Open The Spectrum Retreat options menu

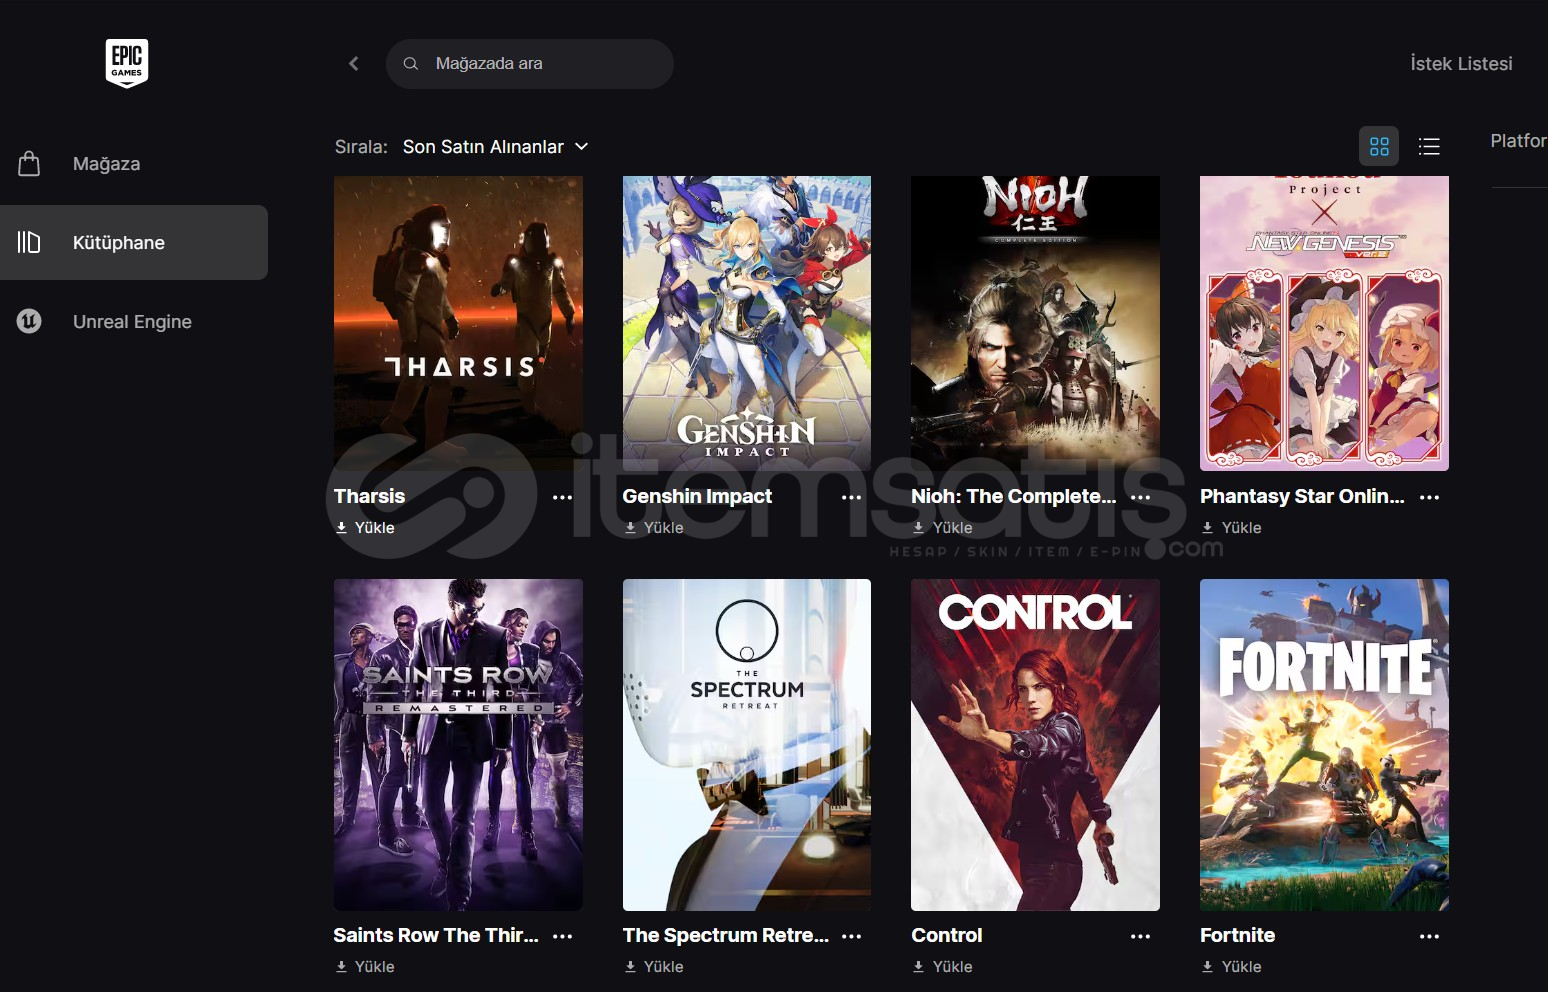click(x=852, y=936)
